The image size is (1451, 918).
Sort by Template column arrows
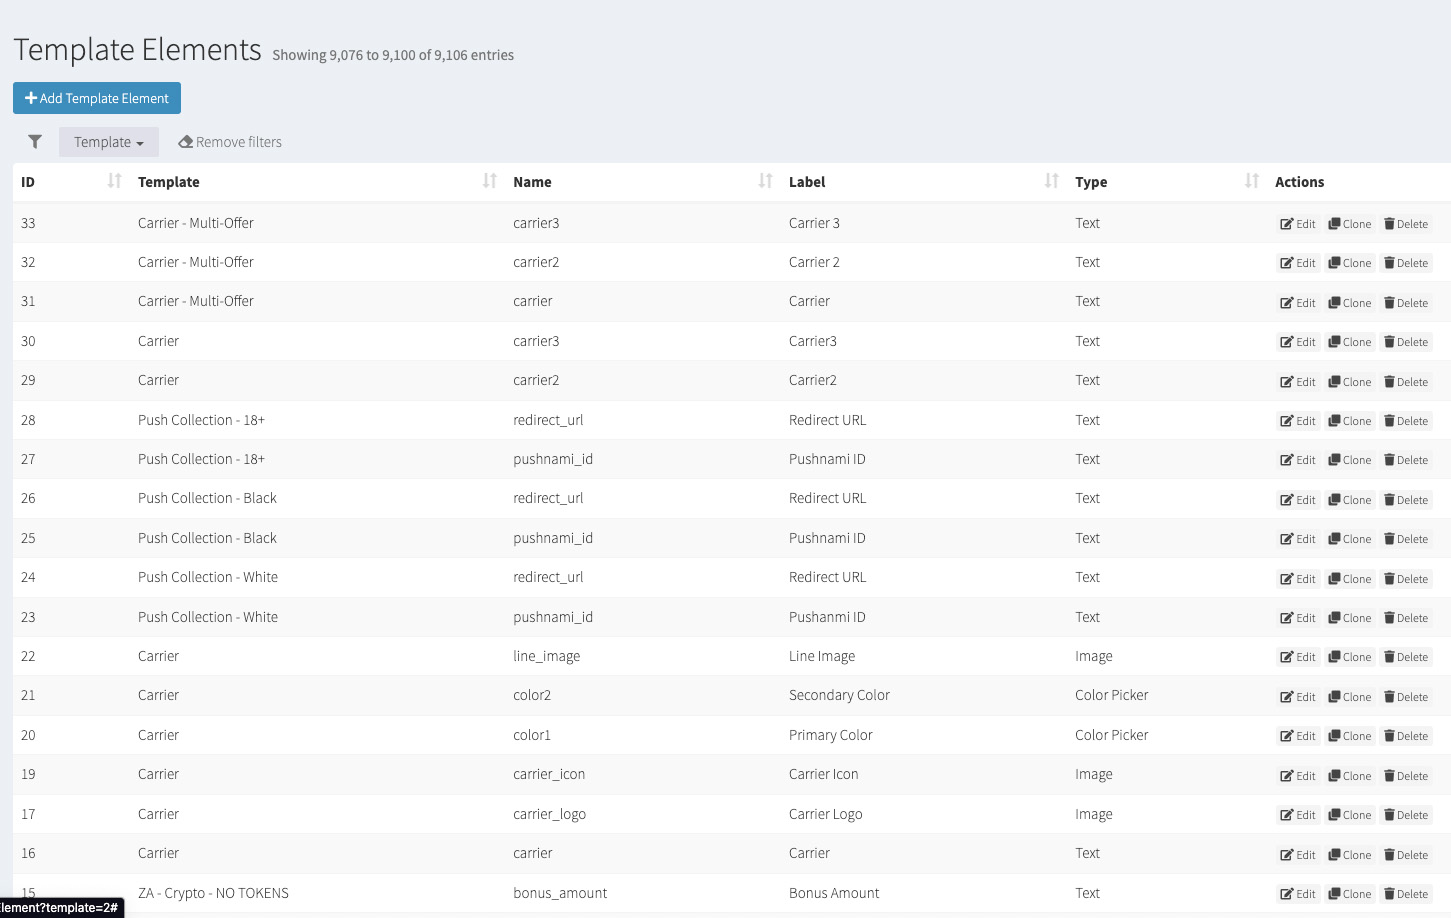pos(489,181)
